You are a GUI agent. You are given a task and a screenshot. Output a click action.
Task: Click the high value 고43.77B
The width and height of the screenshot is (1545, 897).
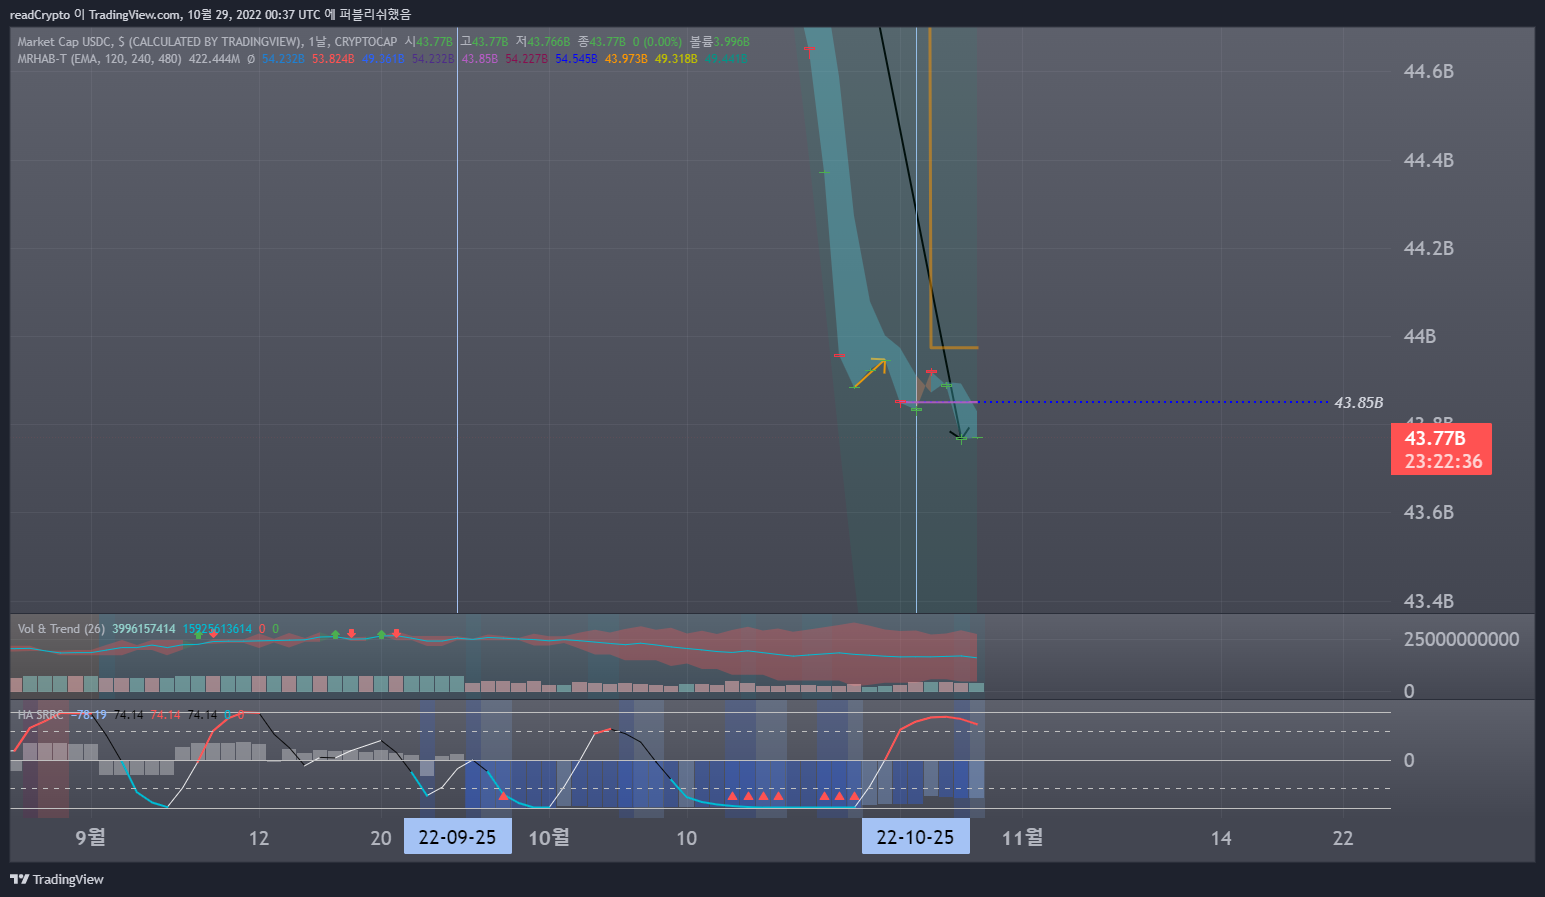[484, 42]
